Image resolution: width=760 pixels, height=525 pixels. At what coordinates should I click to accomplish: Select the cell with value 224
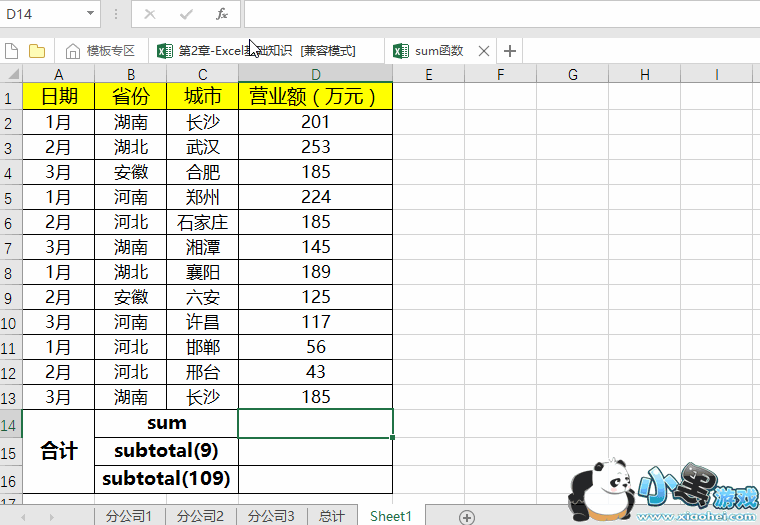[316, 197]
